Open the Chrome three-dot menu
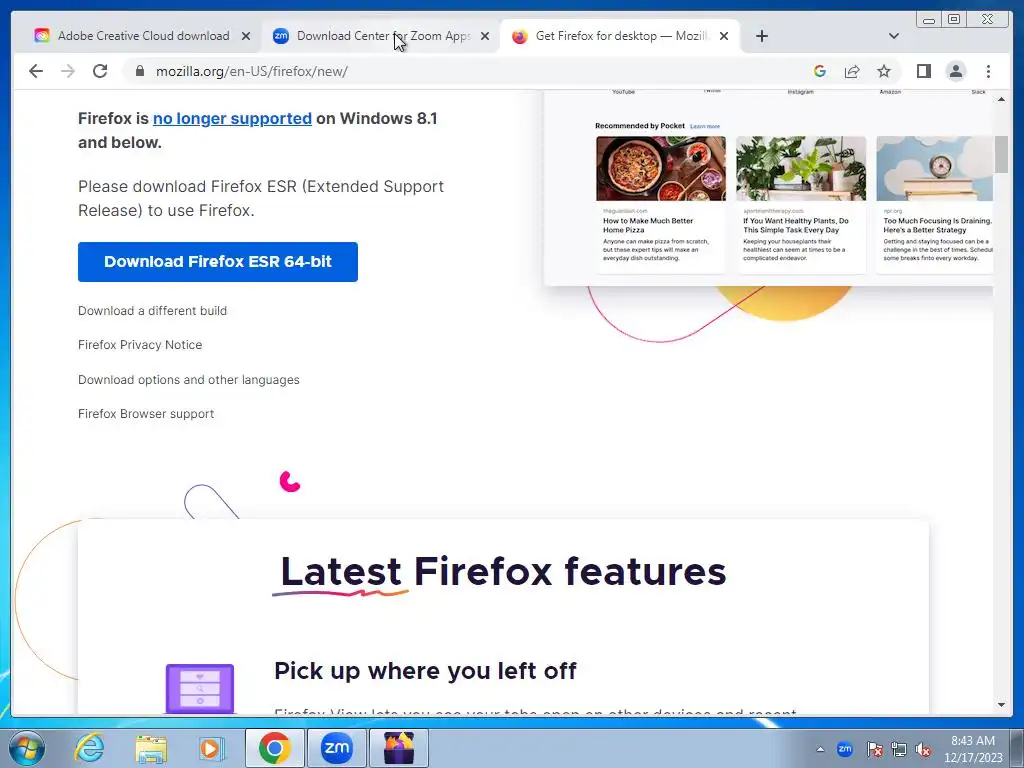The image size is (1024, 768). [988, 71]
